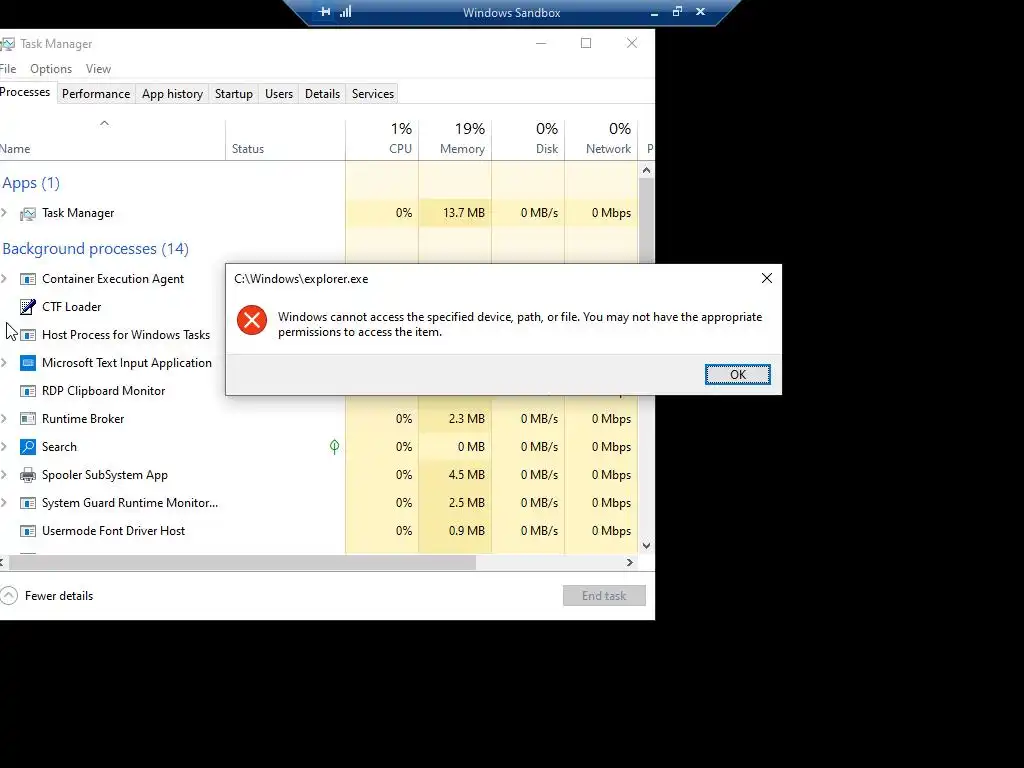Screen dimensions: 1024x768
Task: Expand the Container Execution Agent row
Action: click(x=4, y=279)
